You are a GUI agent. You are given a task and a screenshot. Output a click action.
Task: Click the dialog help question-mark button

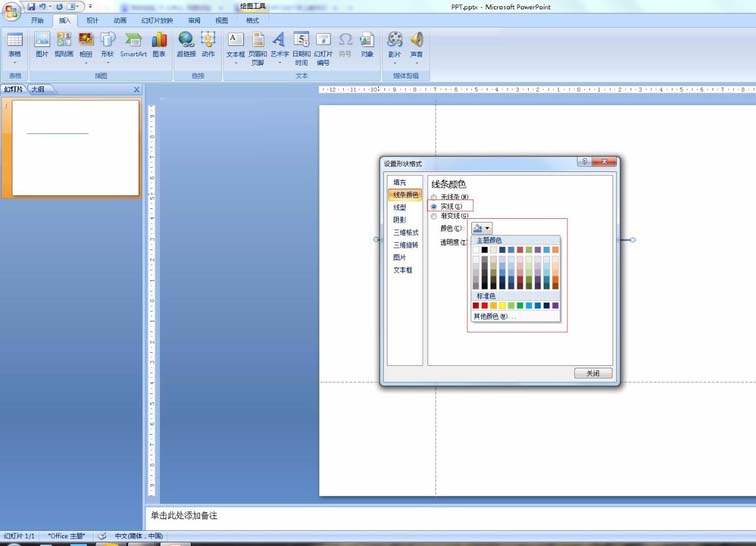(x=584, y=162)
